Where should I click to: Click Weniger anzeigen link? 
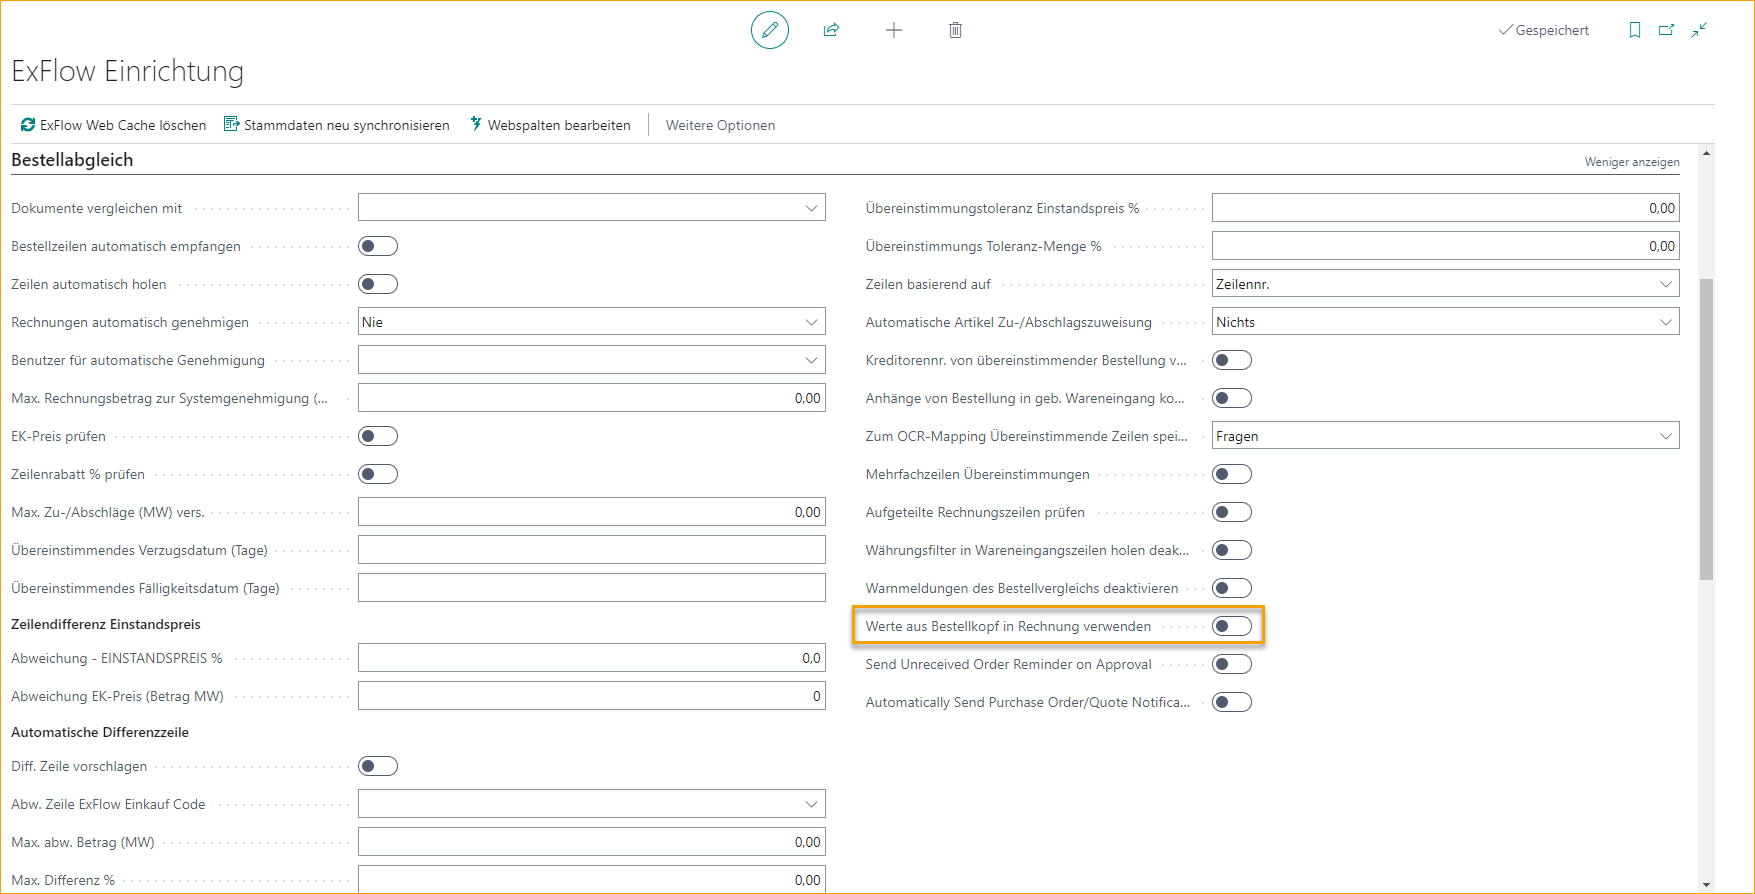[x=1632, y=162]
